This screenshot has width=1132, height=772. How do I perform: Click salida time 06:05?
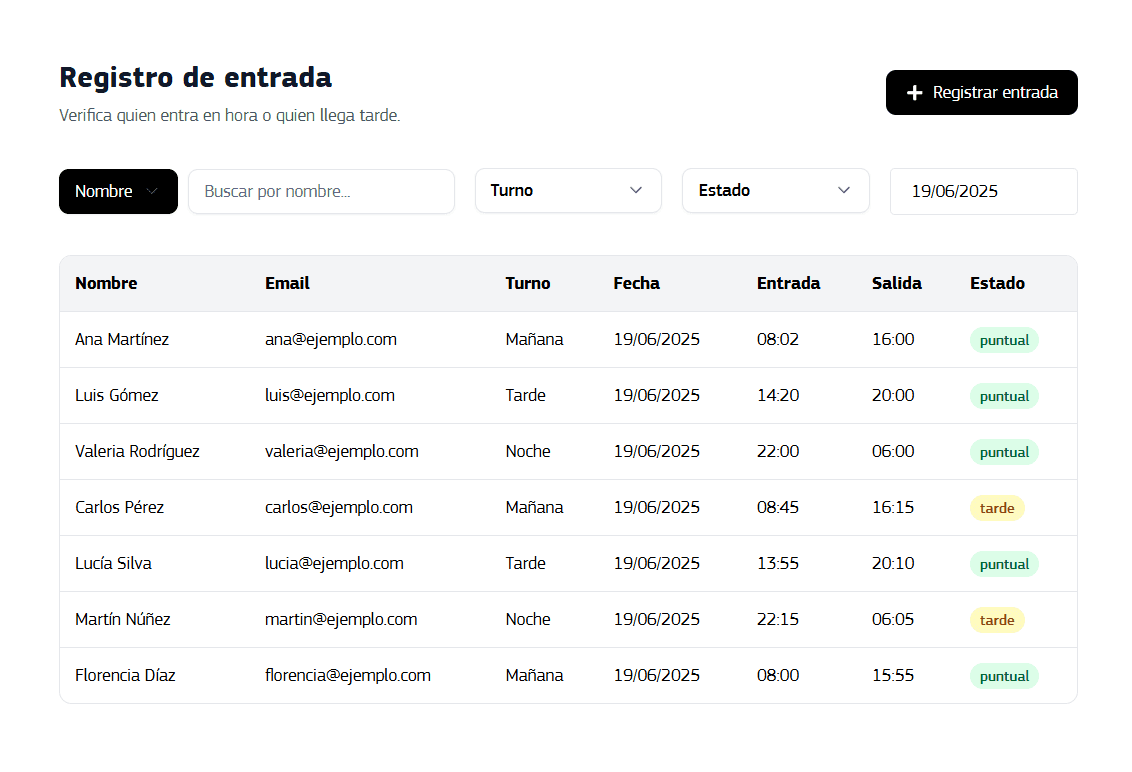(x=893, y=620)
